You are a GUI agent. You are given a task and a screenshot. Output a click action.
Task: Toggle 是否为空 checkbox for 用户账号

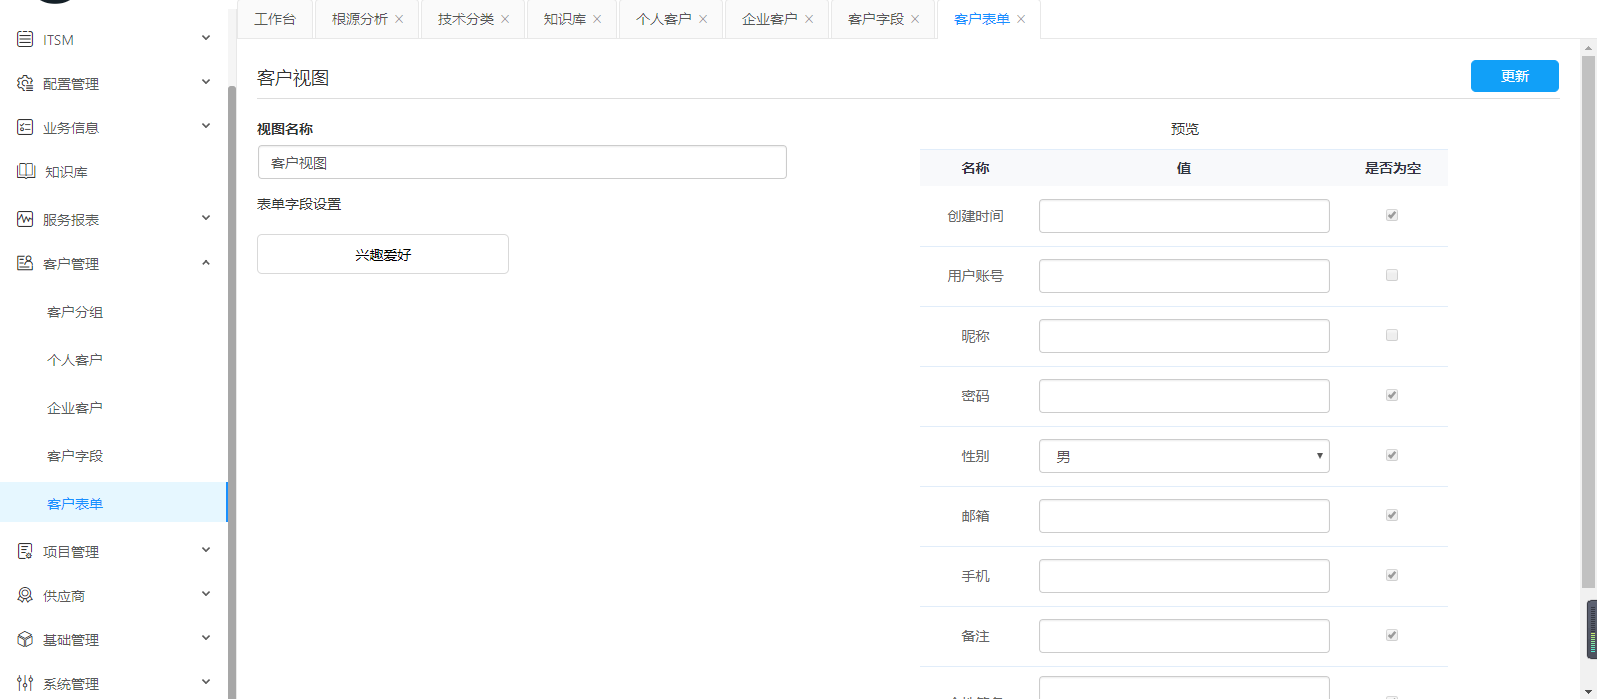(1391, 275)
